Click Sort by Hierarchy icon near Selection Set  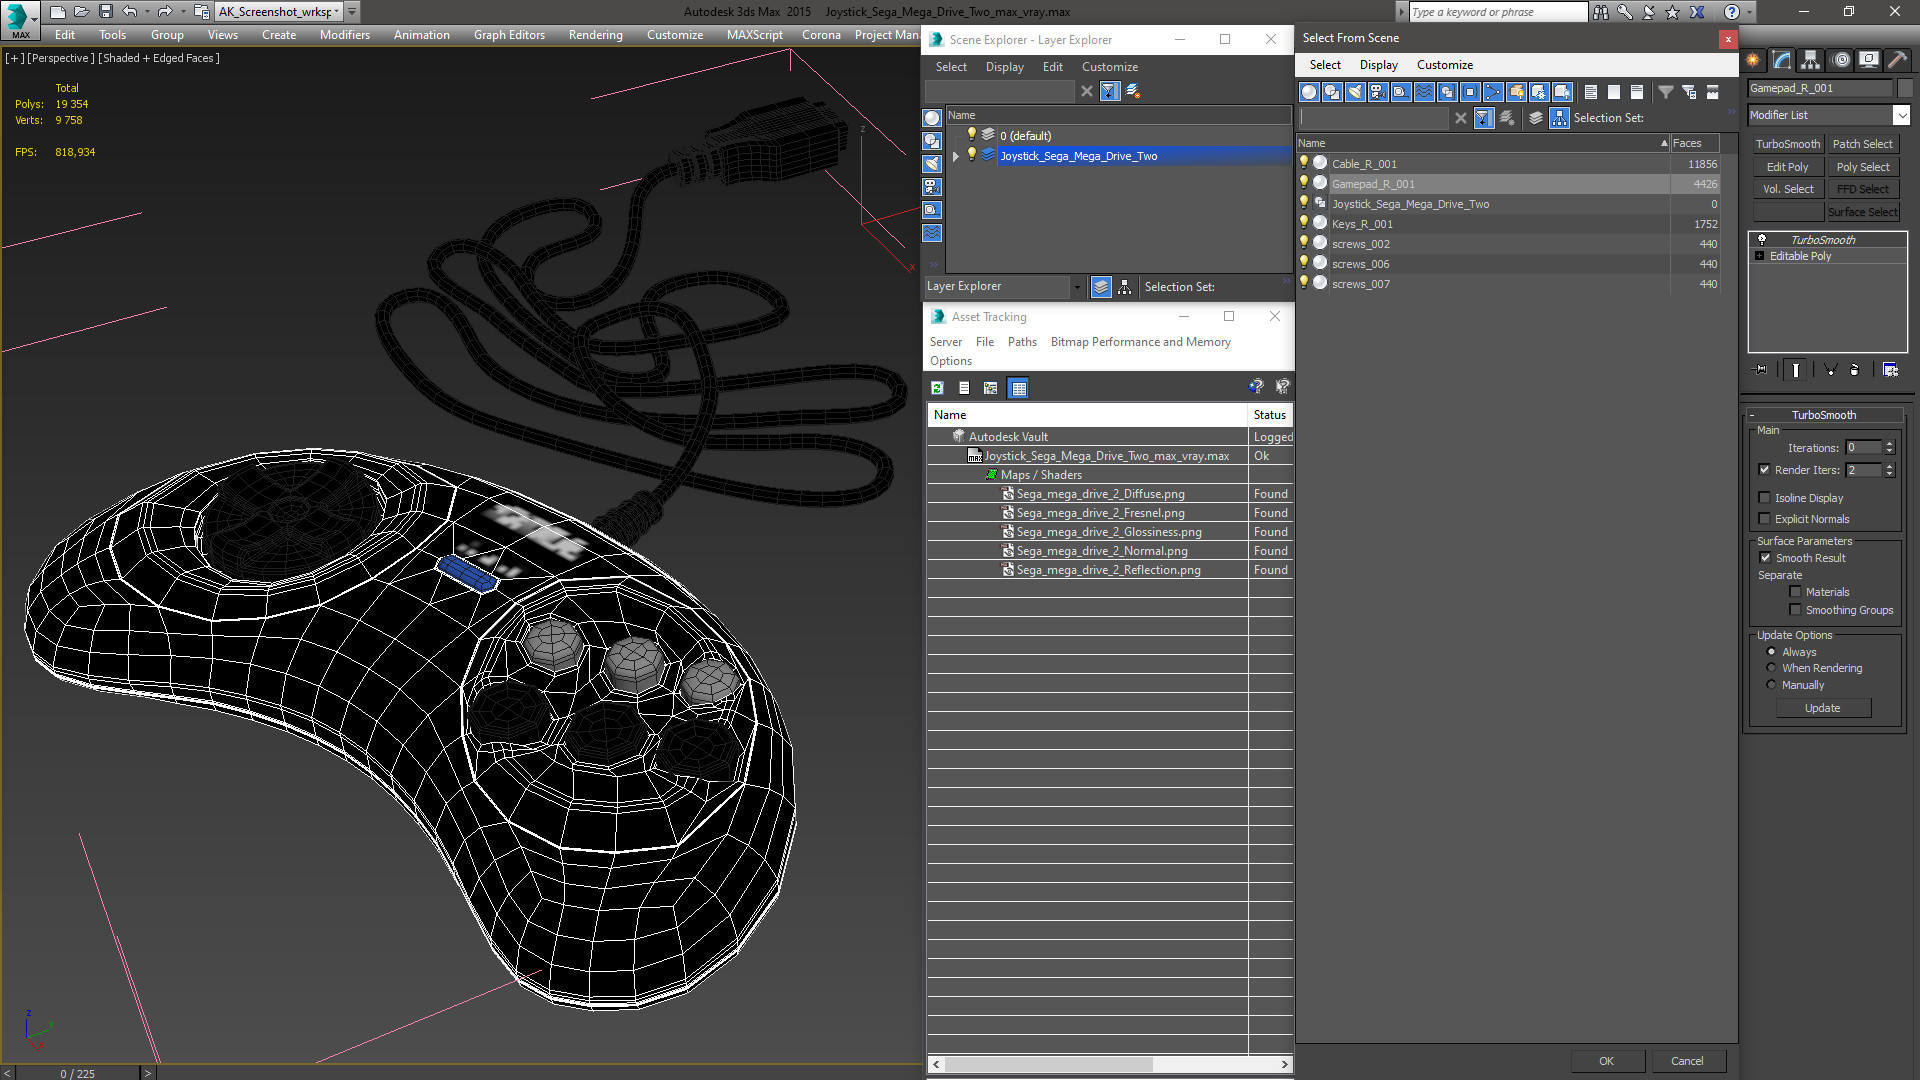click(1559, 118)
